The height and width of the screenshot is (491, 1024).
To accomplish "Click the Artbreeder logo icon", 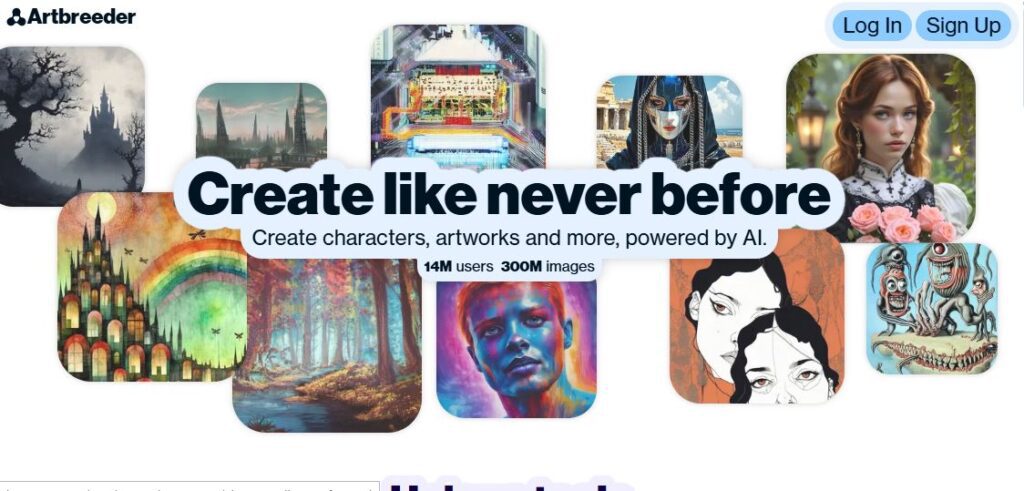I will pos(16,17).
